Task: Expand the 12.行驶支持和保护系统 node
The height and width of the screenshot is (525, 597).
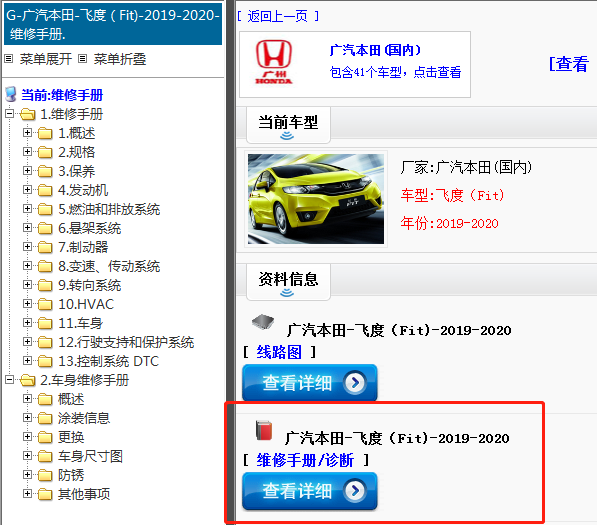Action: pos(27,341)
